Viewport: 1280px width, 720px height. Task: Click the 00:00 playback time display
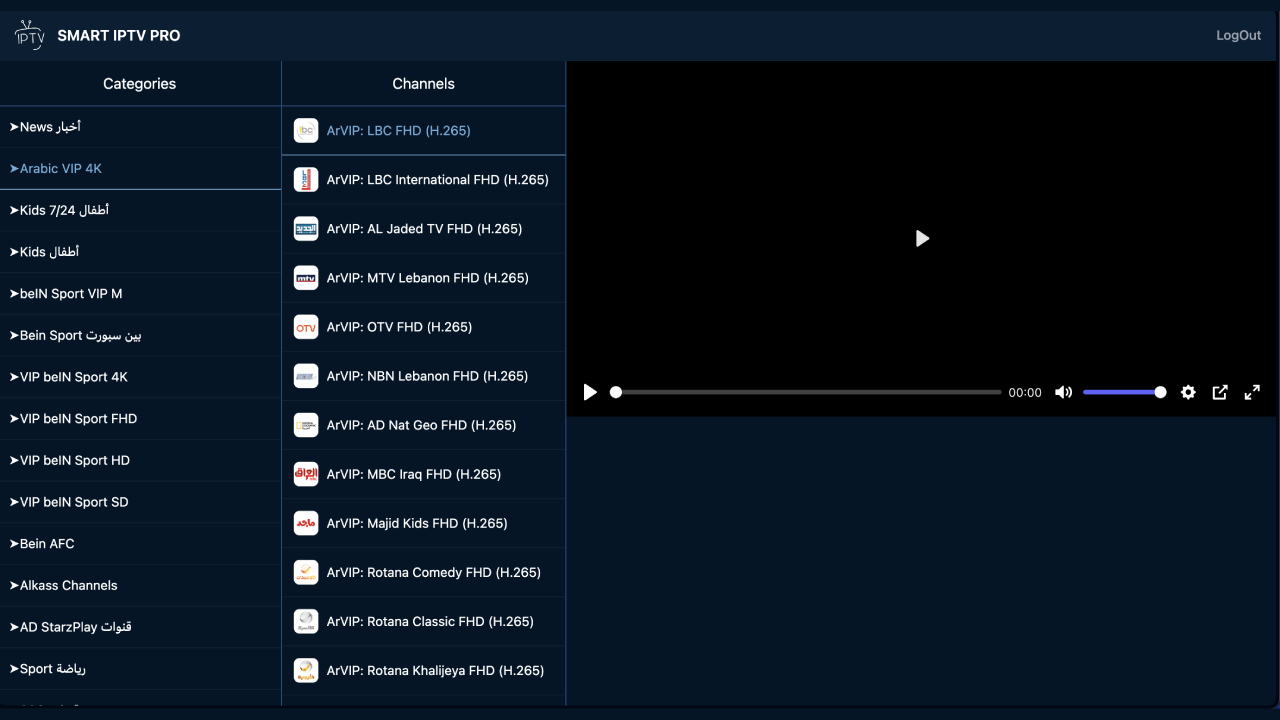click(1025, 393)
